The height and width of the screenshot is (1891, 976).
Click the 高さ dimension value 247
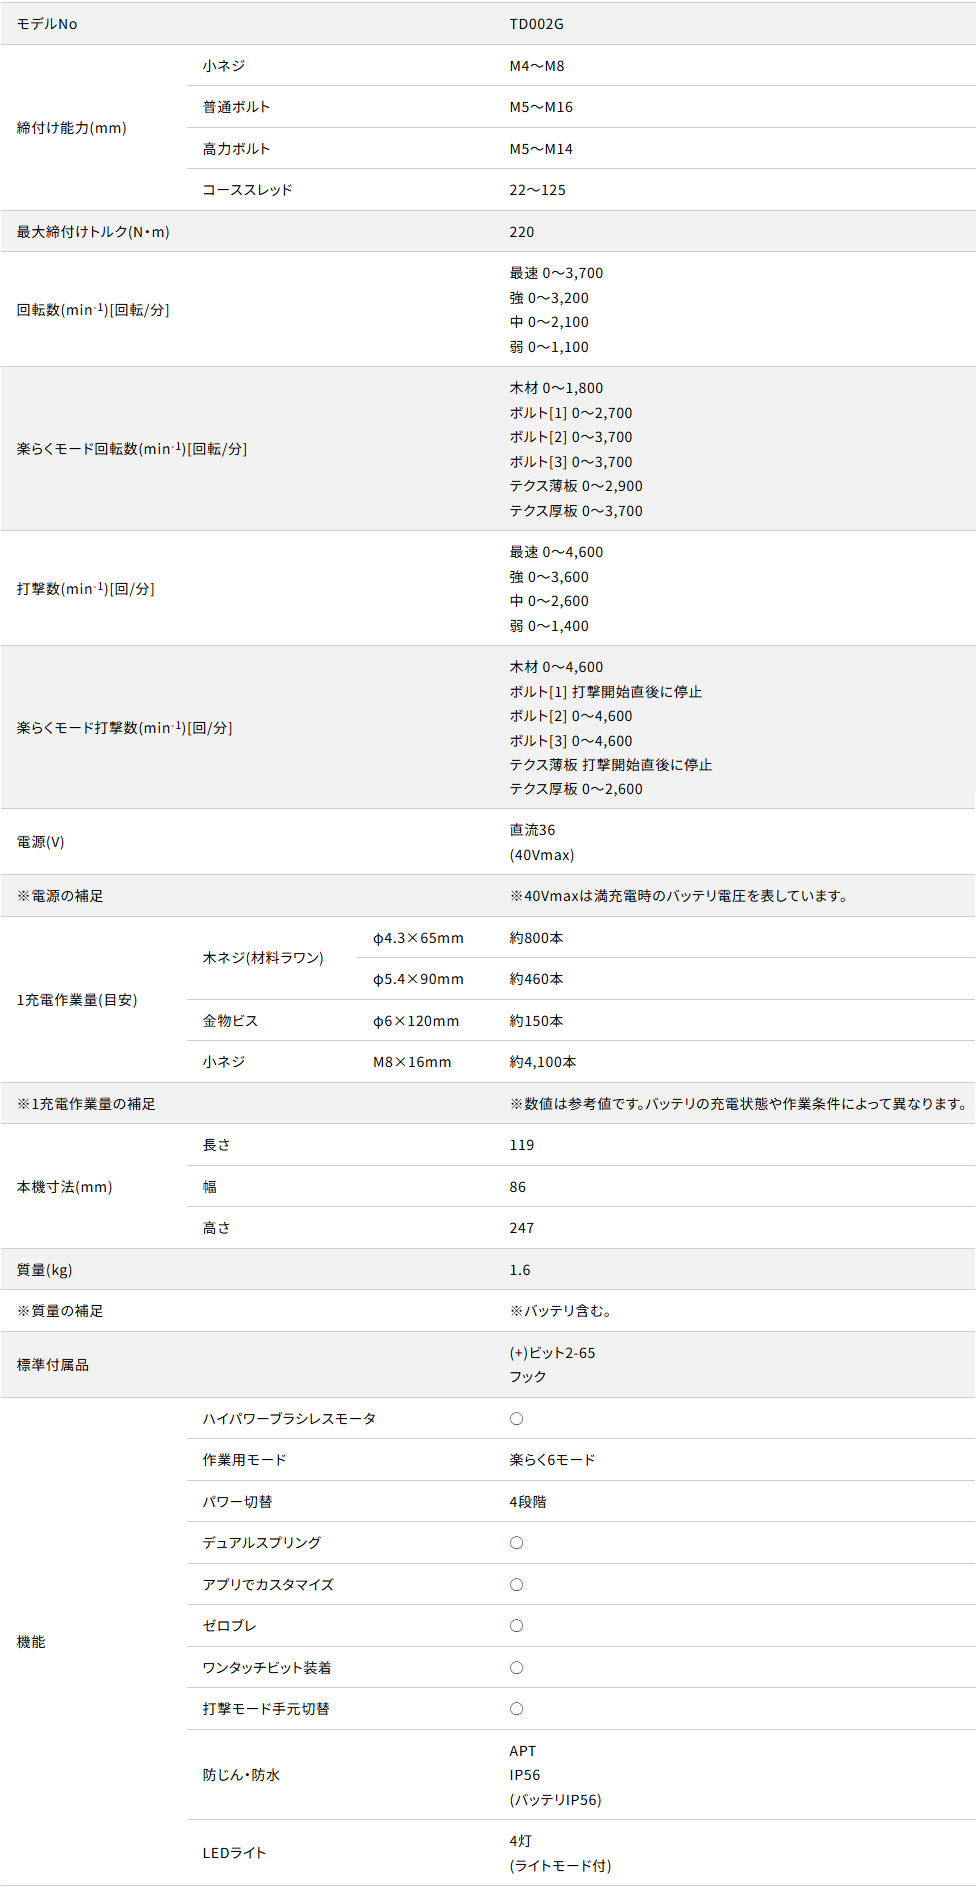click(x=522, y=1228)
